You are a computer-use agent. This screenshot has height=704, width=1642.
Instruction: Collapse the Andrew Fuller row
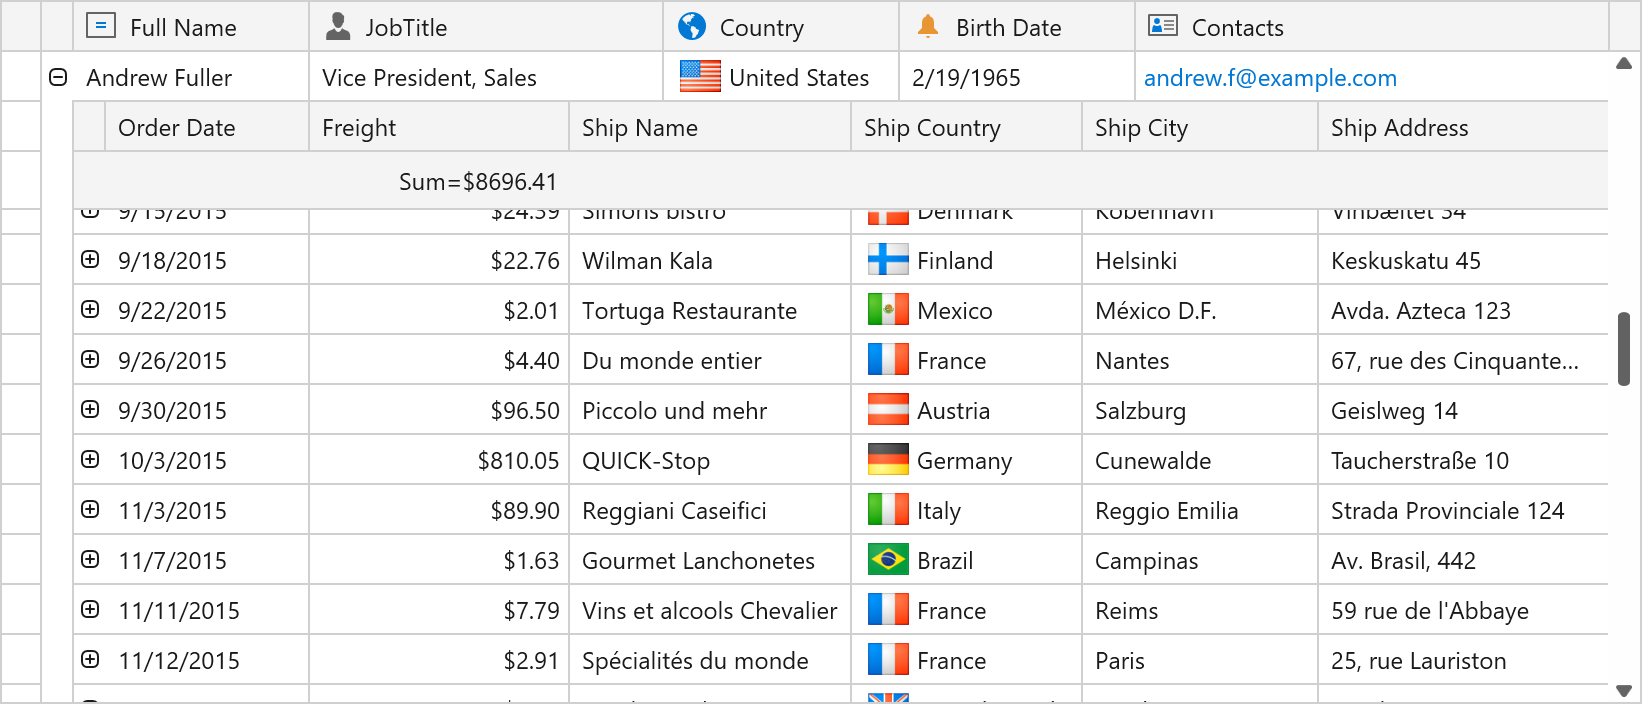click(58, 77)
